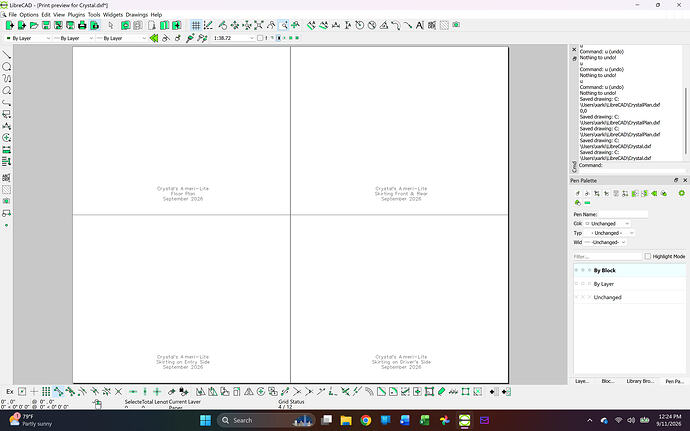Toggle Snap on Grid icon
This screenshot has height=431, width=690.
46,391
